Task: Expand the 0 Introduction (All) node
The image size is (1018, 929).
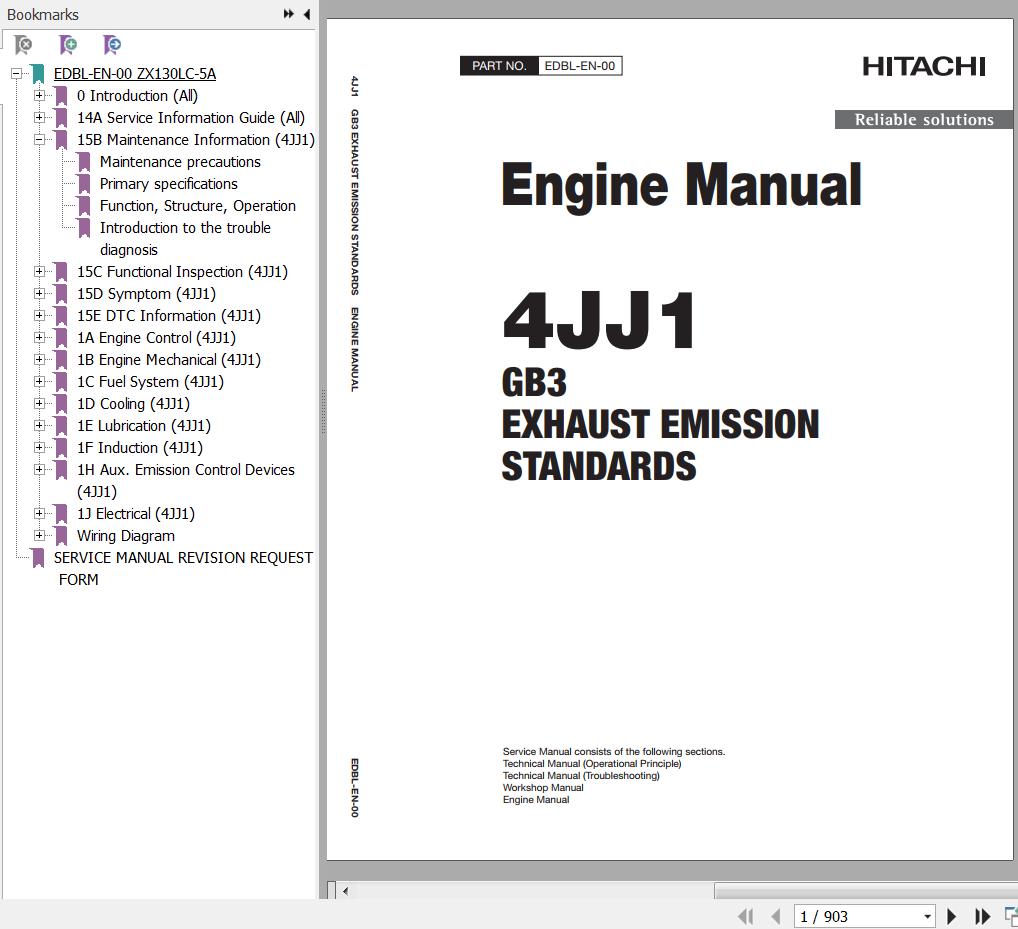Action: (40, 95)
